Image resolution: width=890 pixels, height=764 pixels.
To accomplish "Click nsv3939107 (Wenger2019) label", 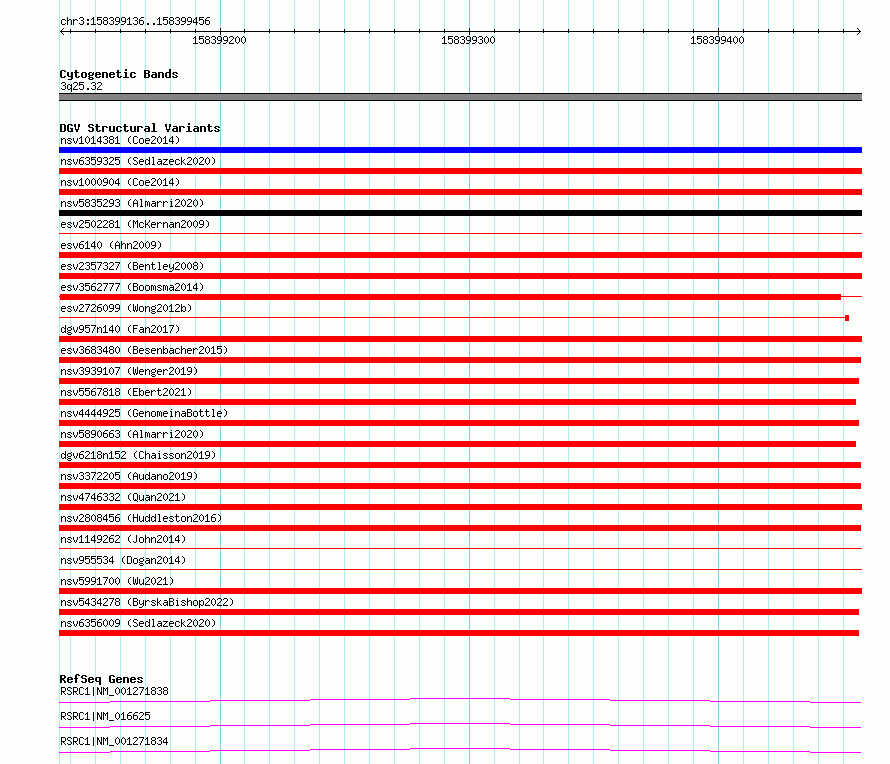I will (x=129, y=371).
